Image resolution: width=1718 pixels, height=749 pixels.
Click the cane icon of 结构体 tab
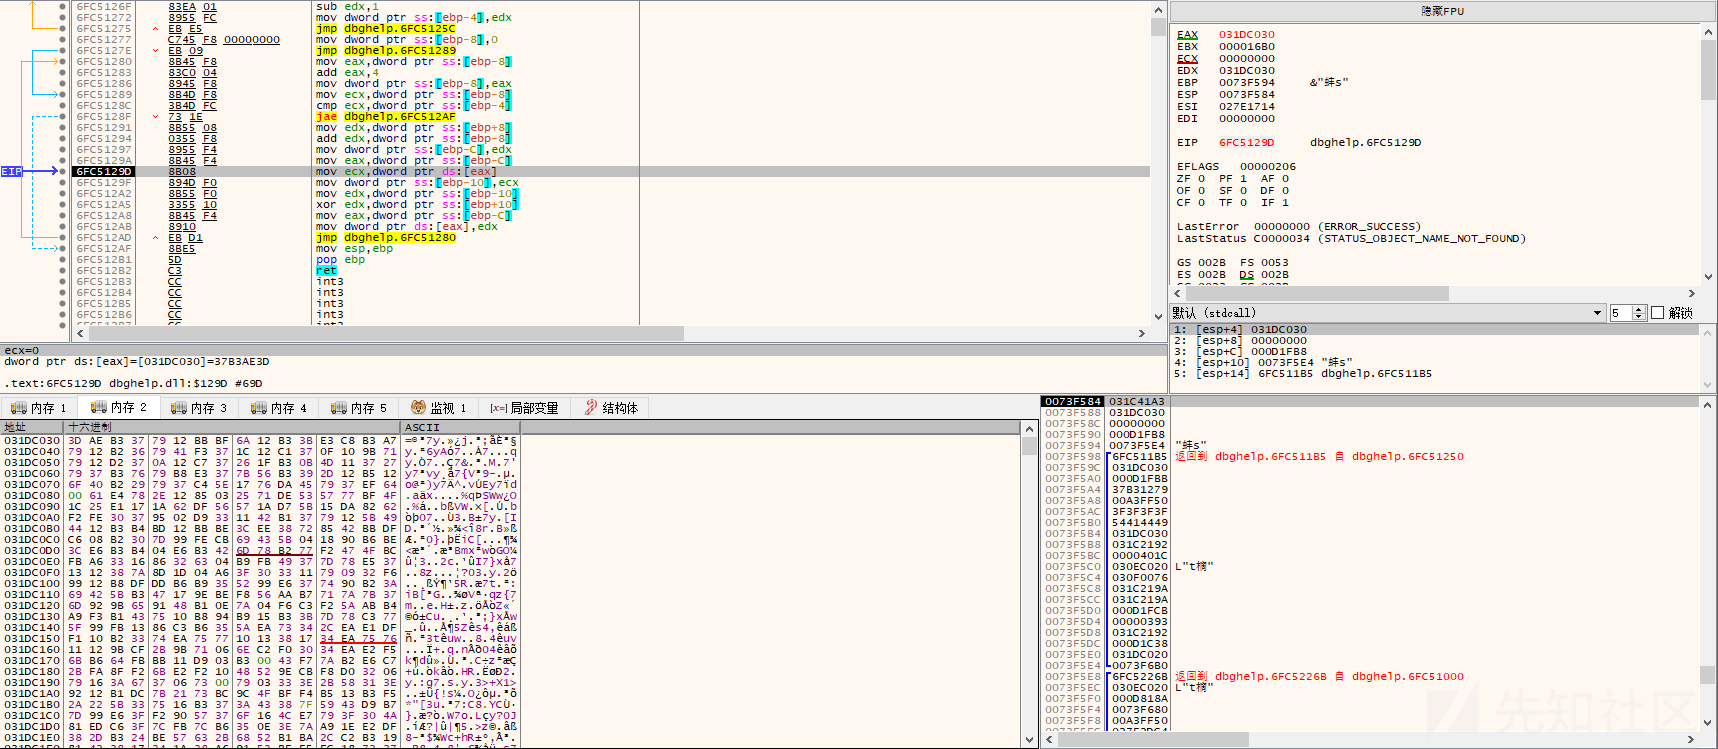click(x=591, y=407)
